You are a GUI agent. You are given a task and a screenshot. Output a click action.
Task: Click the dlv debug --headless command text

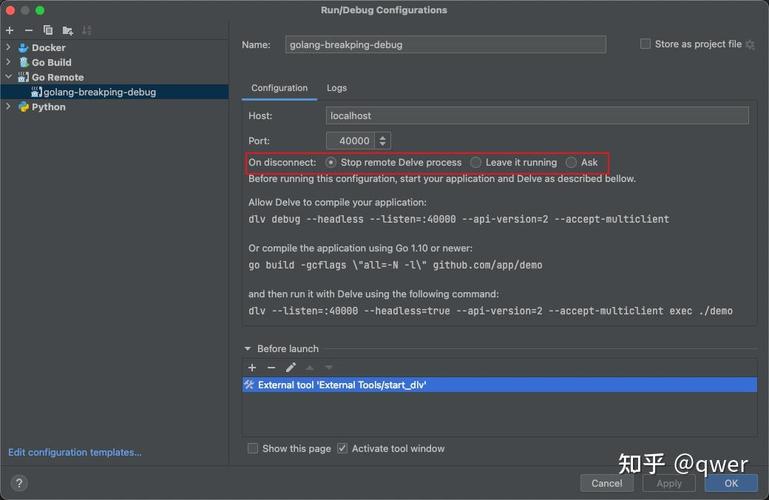(459, 219)
